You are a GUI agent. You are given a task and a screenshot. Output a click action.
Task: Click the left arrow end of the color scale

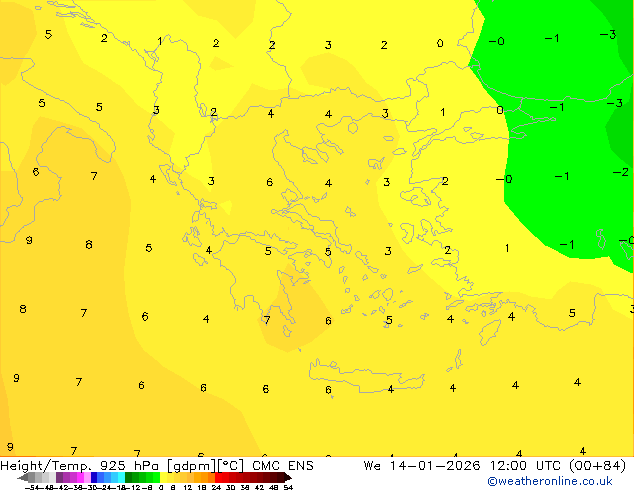[23, 478]
